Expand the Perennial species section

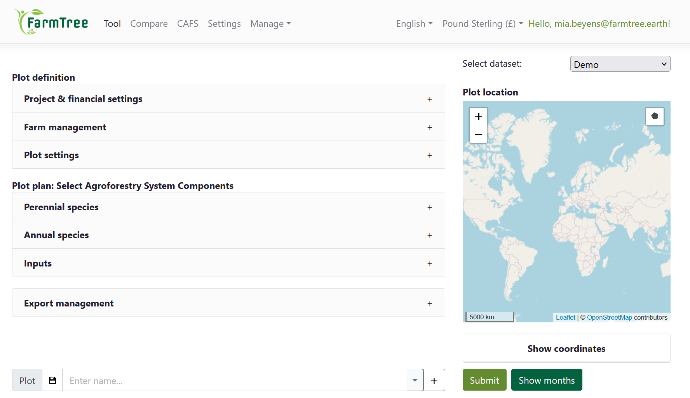click(228, 207)
